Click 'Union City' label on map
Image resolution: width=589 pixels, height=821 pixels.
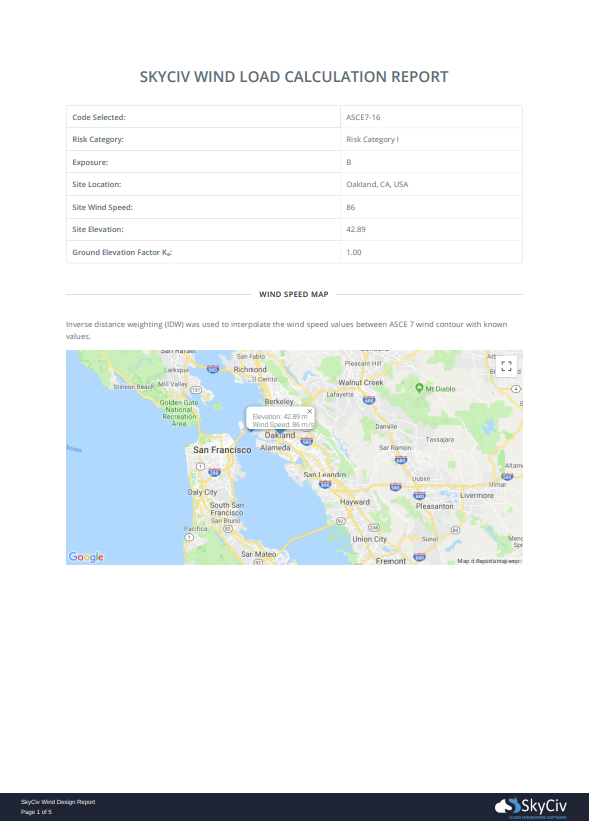point(370,539)
